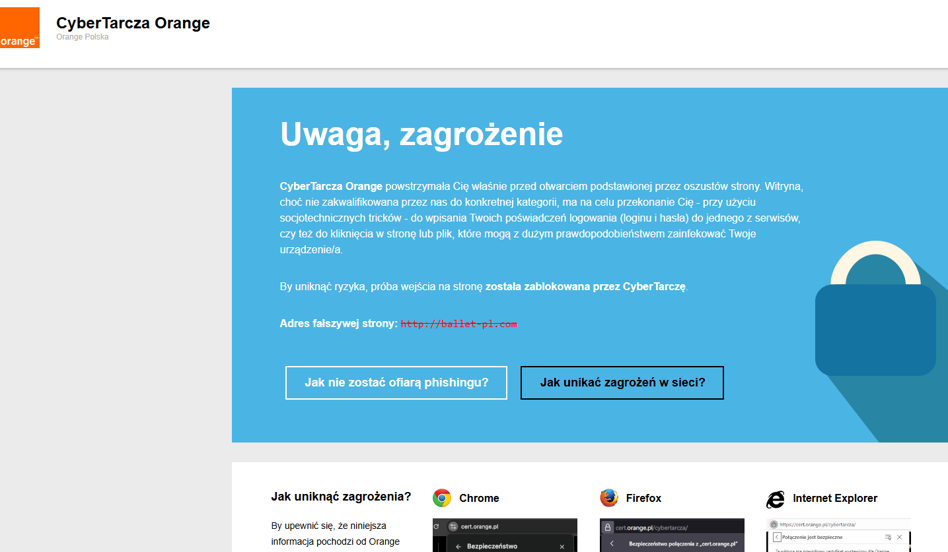Click the 'Uwaga, zagrożenie' heading
948x552 pixels.
(x=421, y=134)
